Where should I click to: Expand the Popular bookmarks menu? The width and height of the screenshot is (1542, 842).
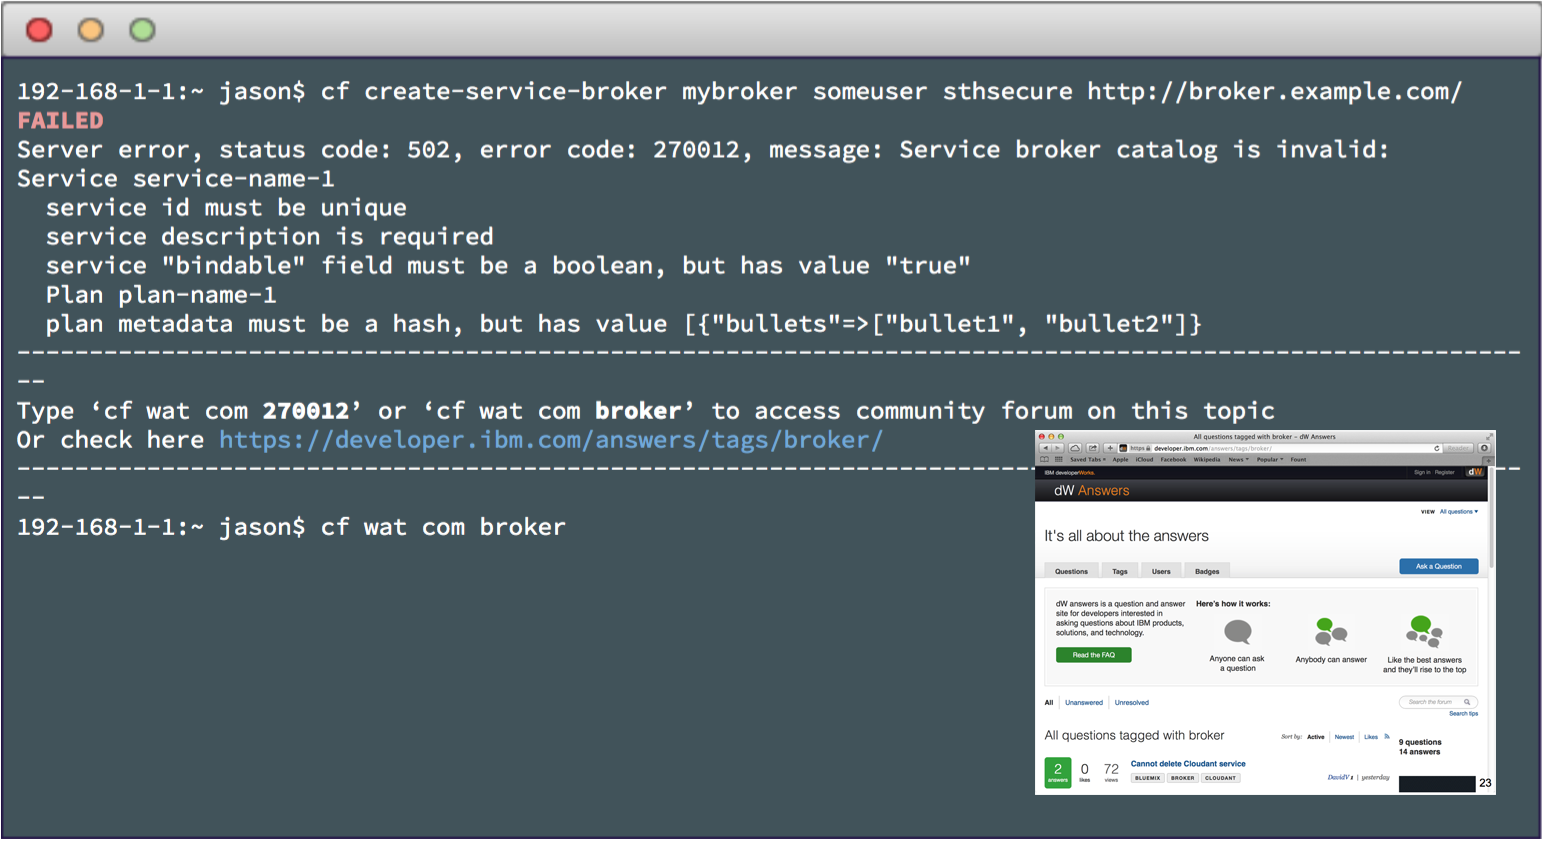point(1269,460)
